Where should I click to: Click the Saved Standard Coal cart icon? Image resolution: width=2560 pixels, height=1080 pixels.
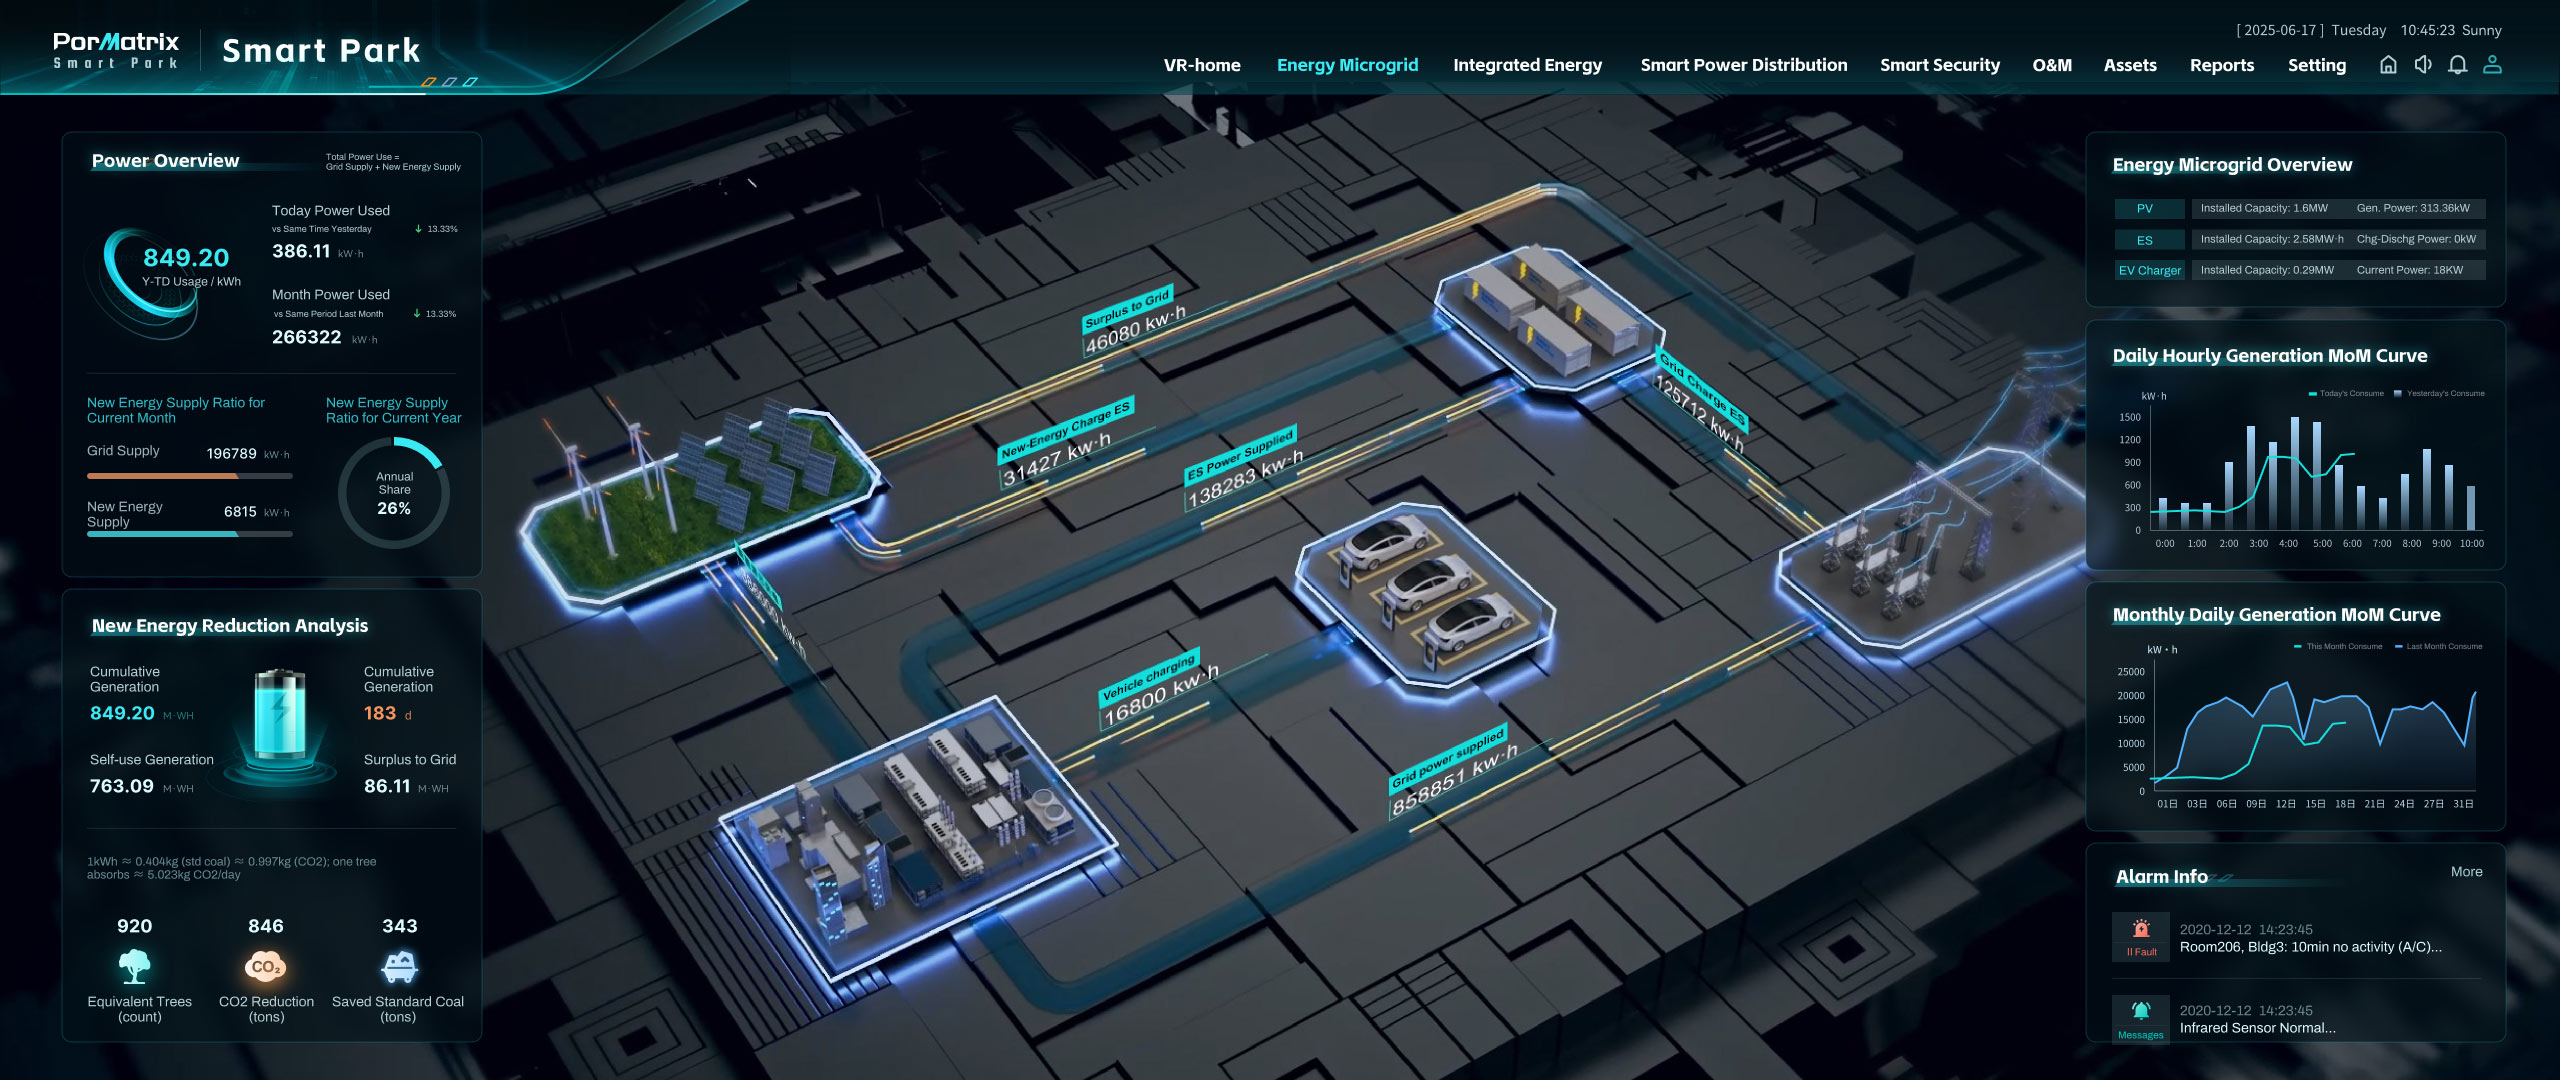click(399, 966)
